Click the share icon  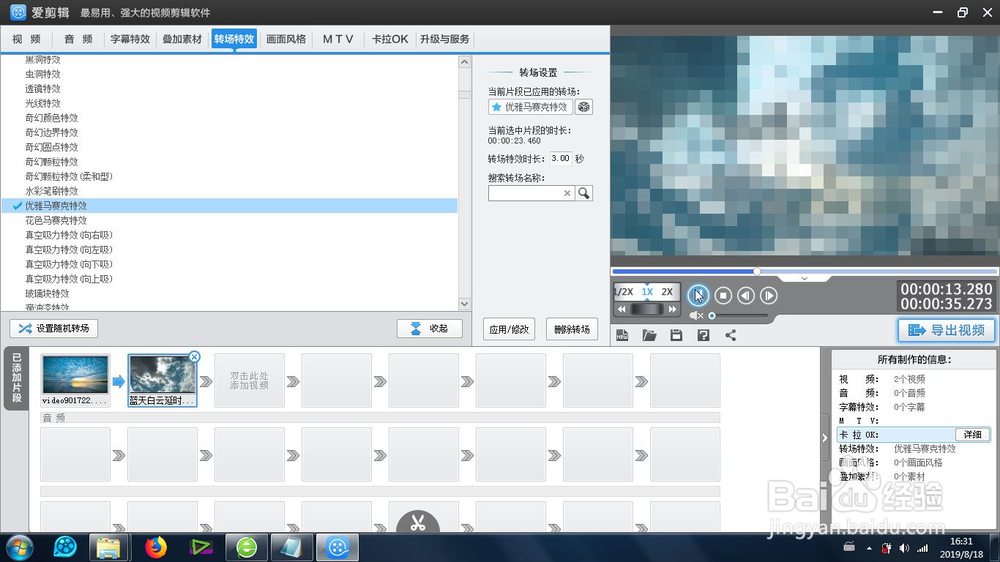coord(731,335)
